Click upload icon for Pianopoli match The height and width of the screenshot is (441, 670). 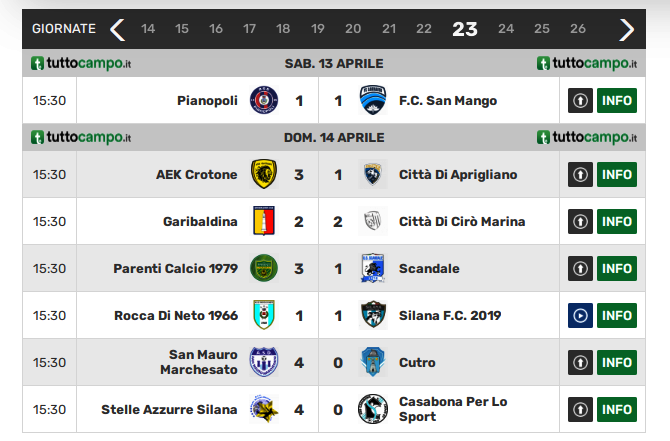580,100
